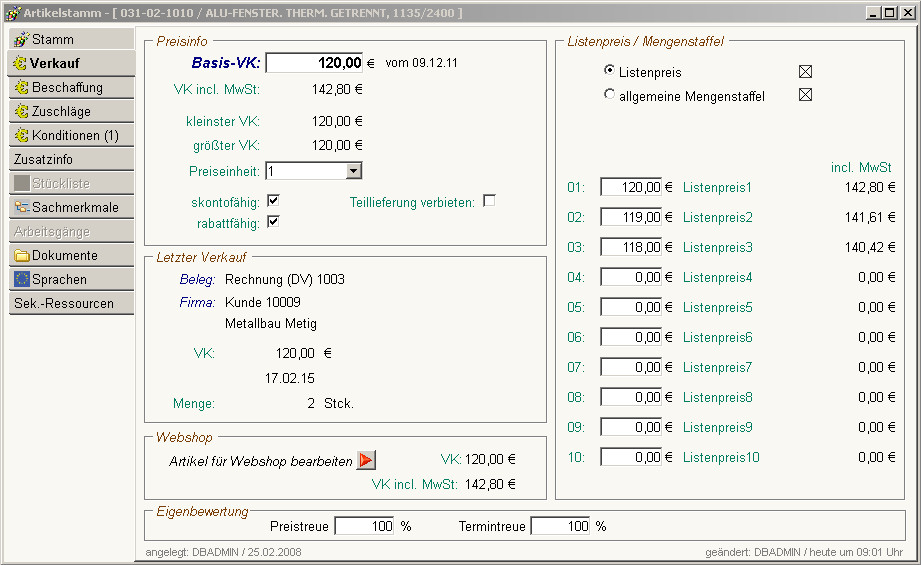Click the 'Rechnung (DV) 1003' text

pos(285,280)
